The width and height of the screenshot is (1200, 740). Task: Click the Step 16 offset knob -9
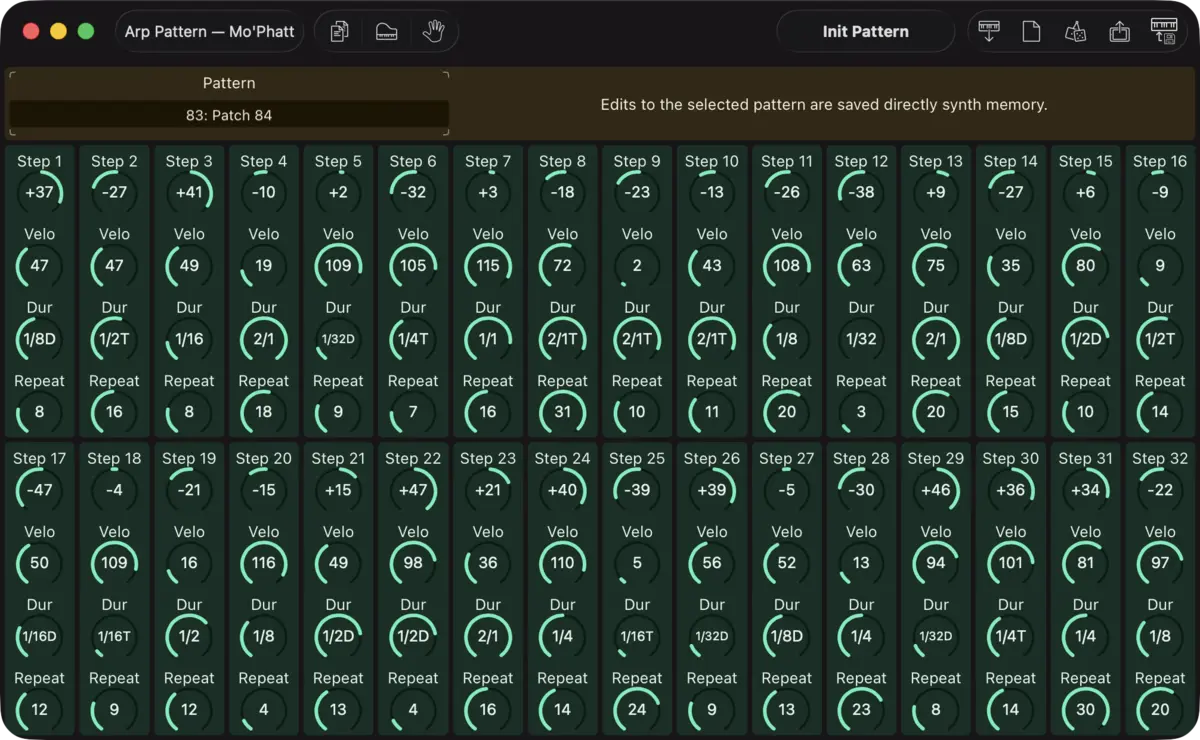tap(1160, 192)
